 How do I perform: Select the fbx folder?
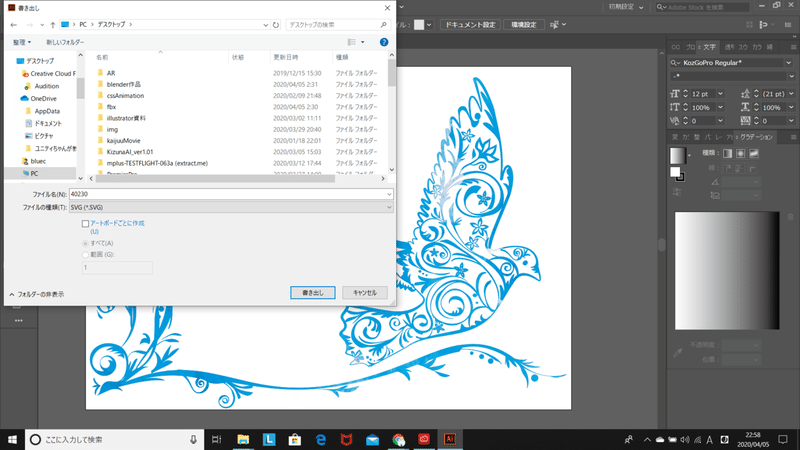coord(111,107)
